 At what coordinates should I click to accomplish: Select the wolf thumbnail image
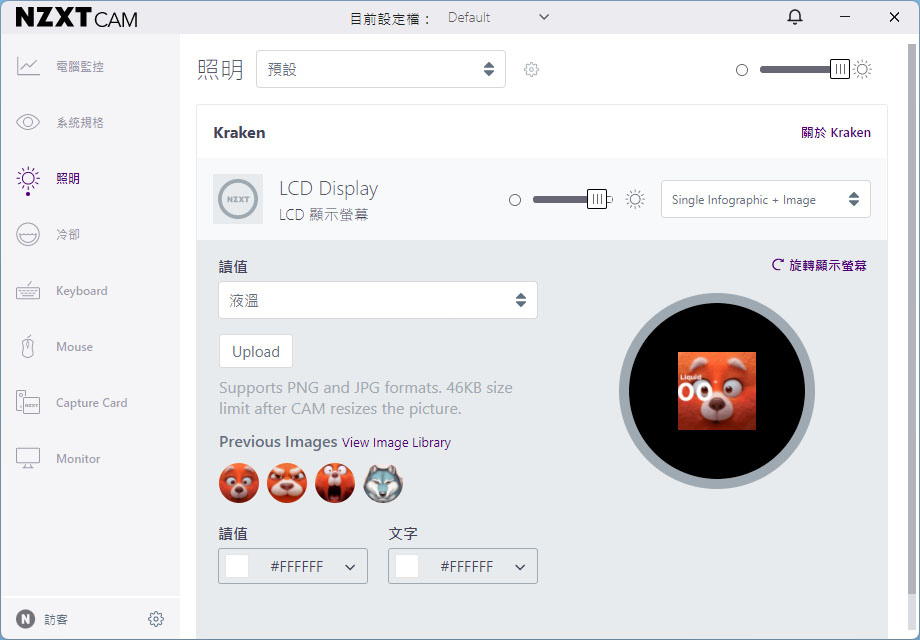click(x=383, y=483)
